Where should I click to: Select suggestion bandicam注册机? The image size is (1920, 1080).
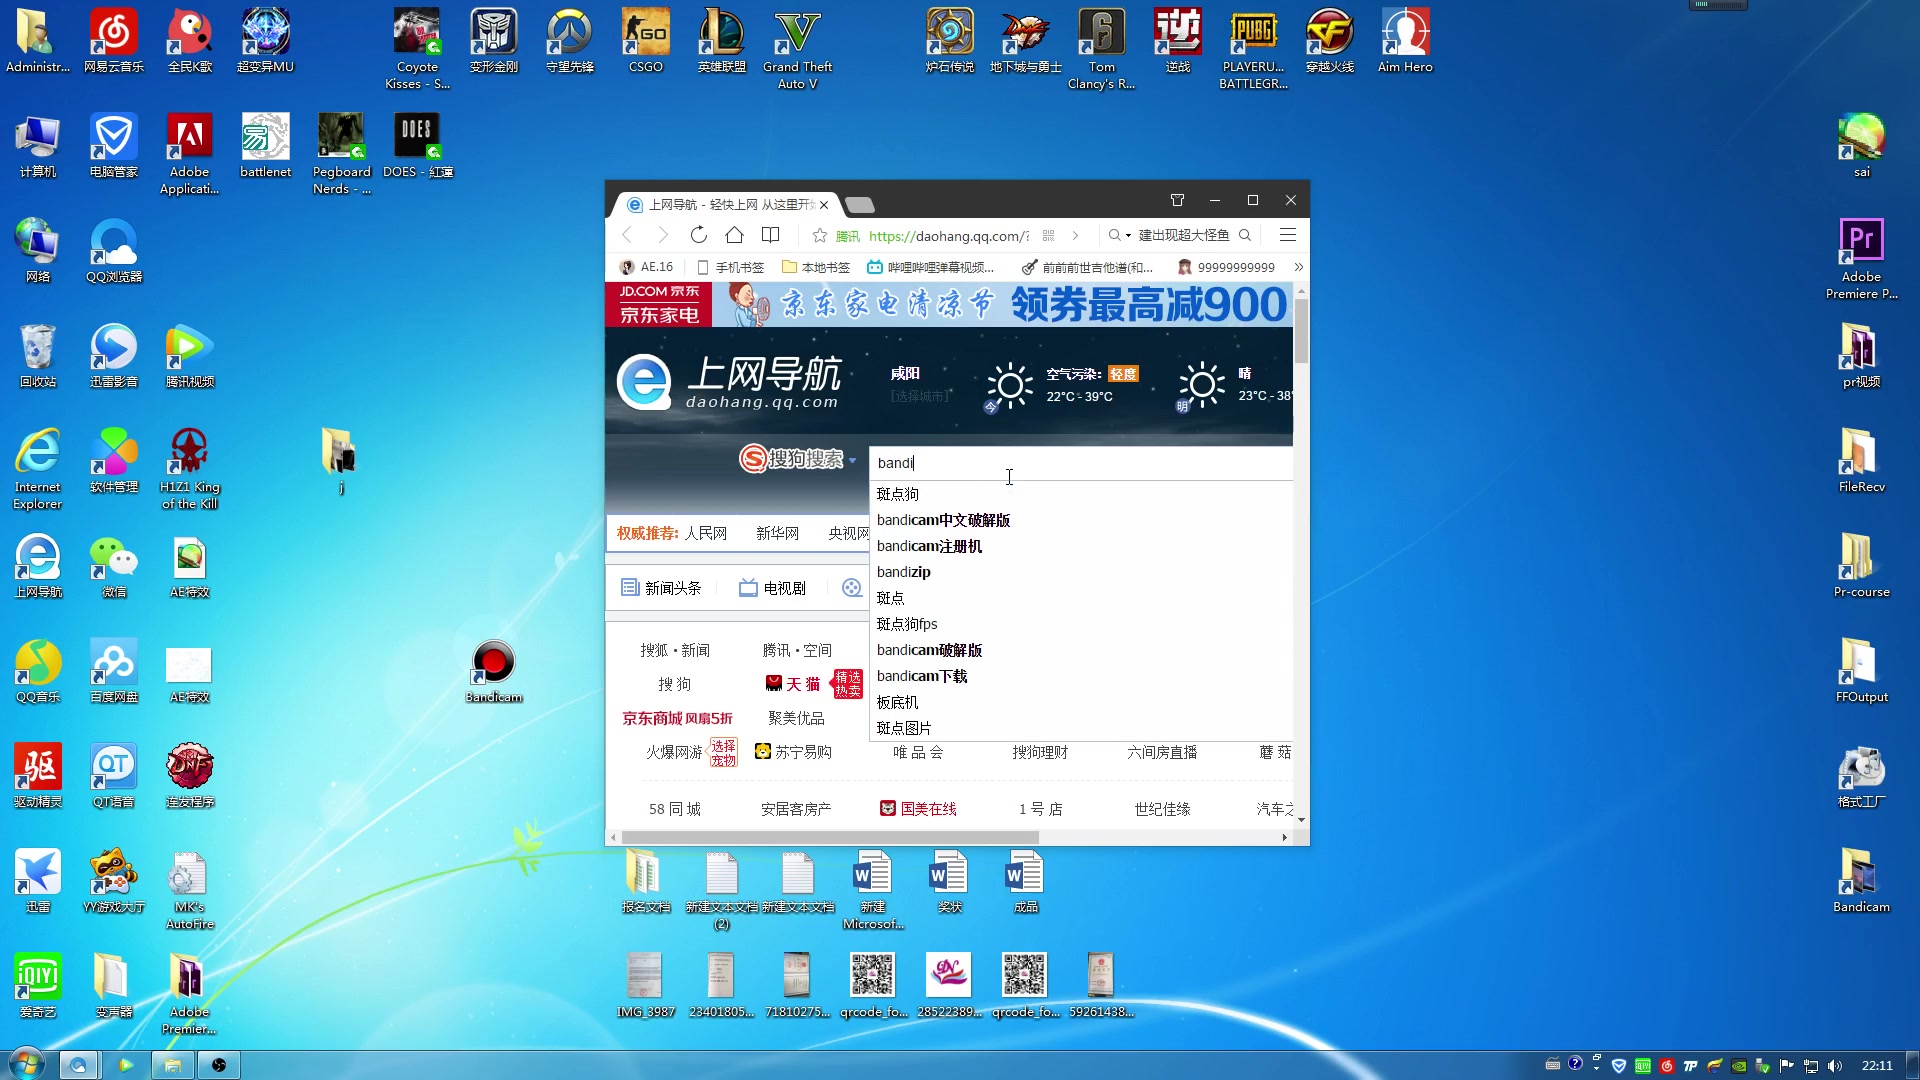[929, 546]
